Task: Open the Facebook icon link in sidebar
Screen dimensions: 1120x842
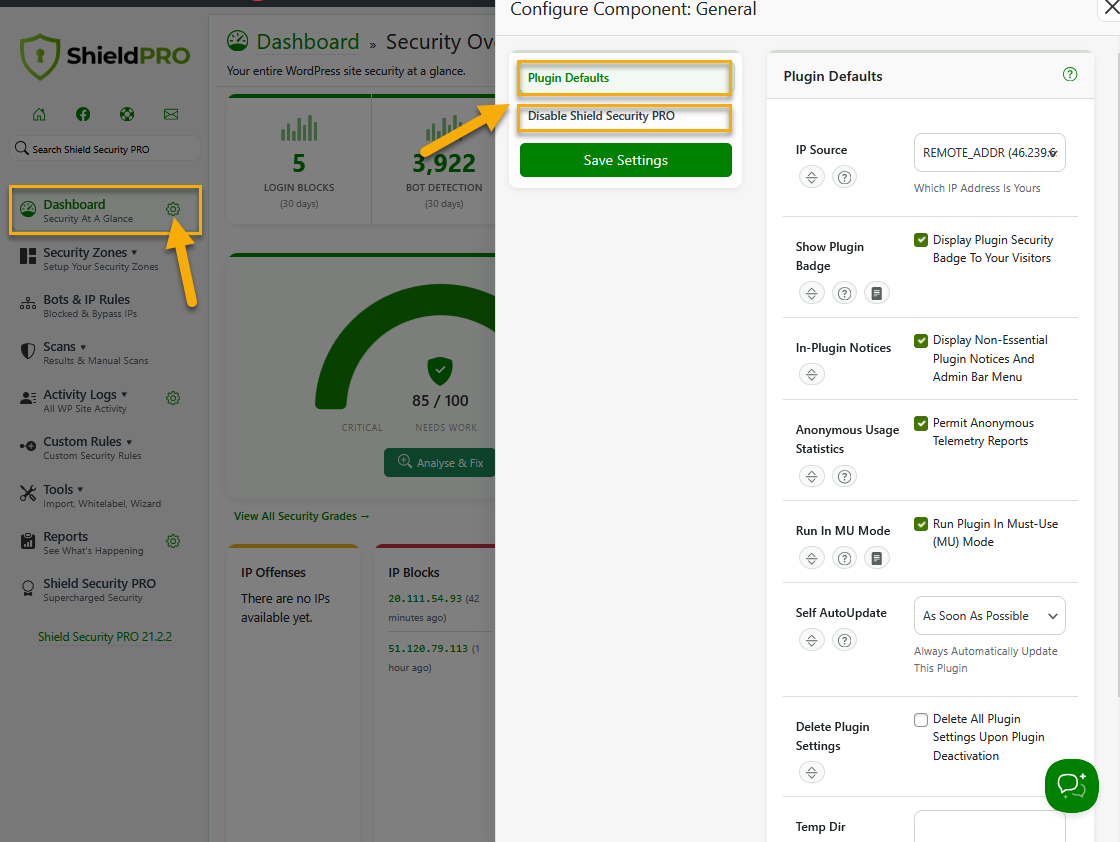Action: [x=83, y=114]
